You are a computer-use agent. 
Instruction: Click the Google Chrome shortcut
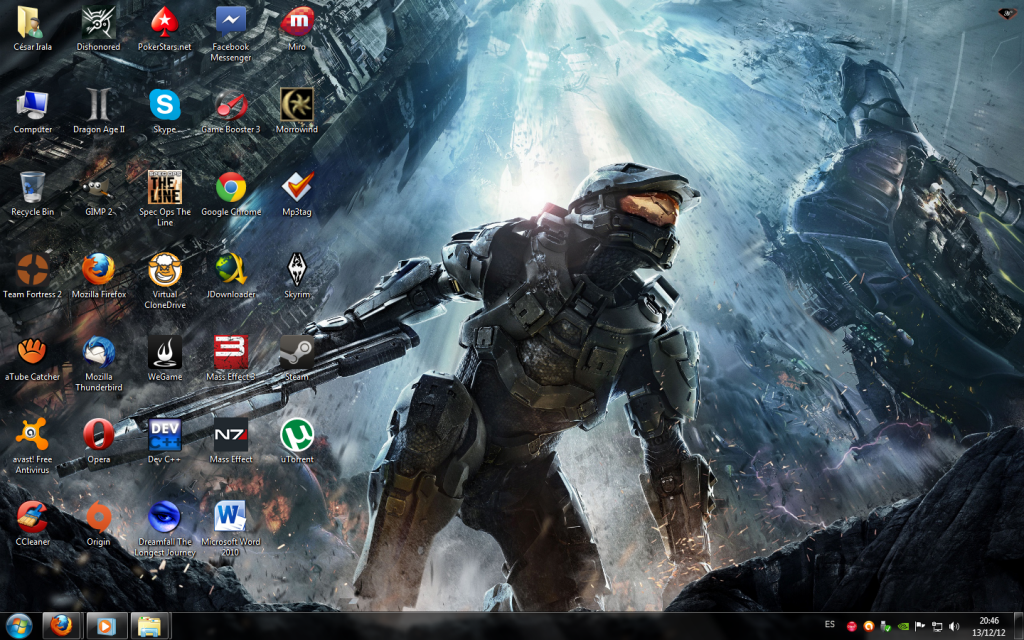pyautogui.click(x=231, y=187)
